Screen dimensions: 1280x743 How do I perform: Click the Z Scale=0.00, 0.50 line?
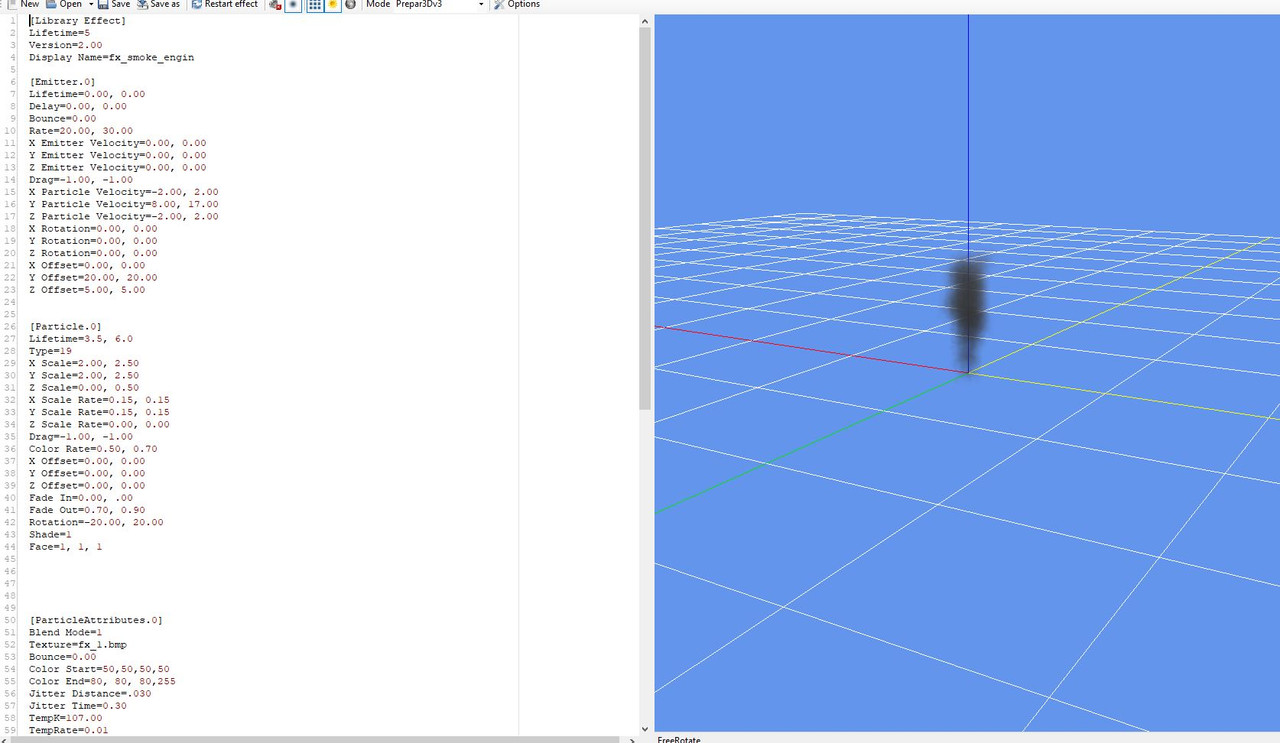pos(84,388)
